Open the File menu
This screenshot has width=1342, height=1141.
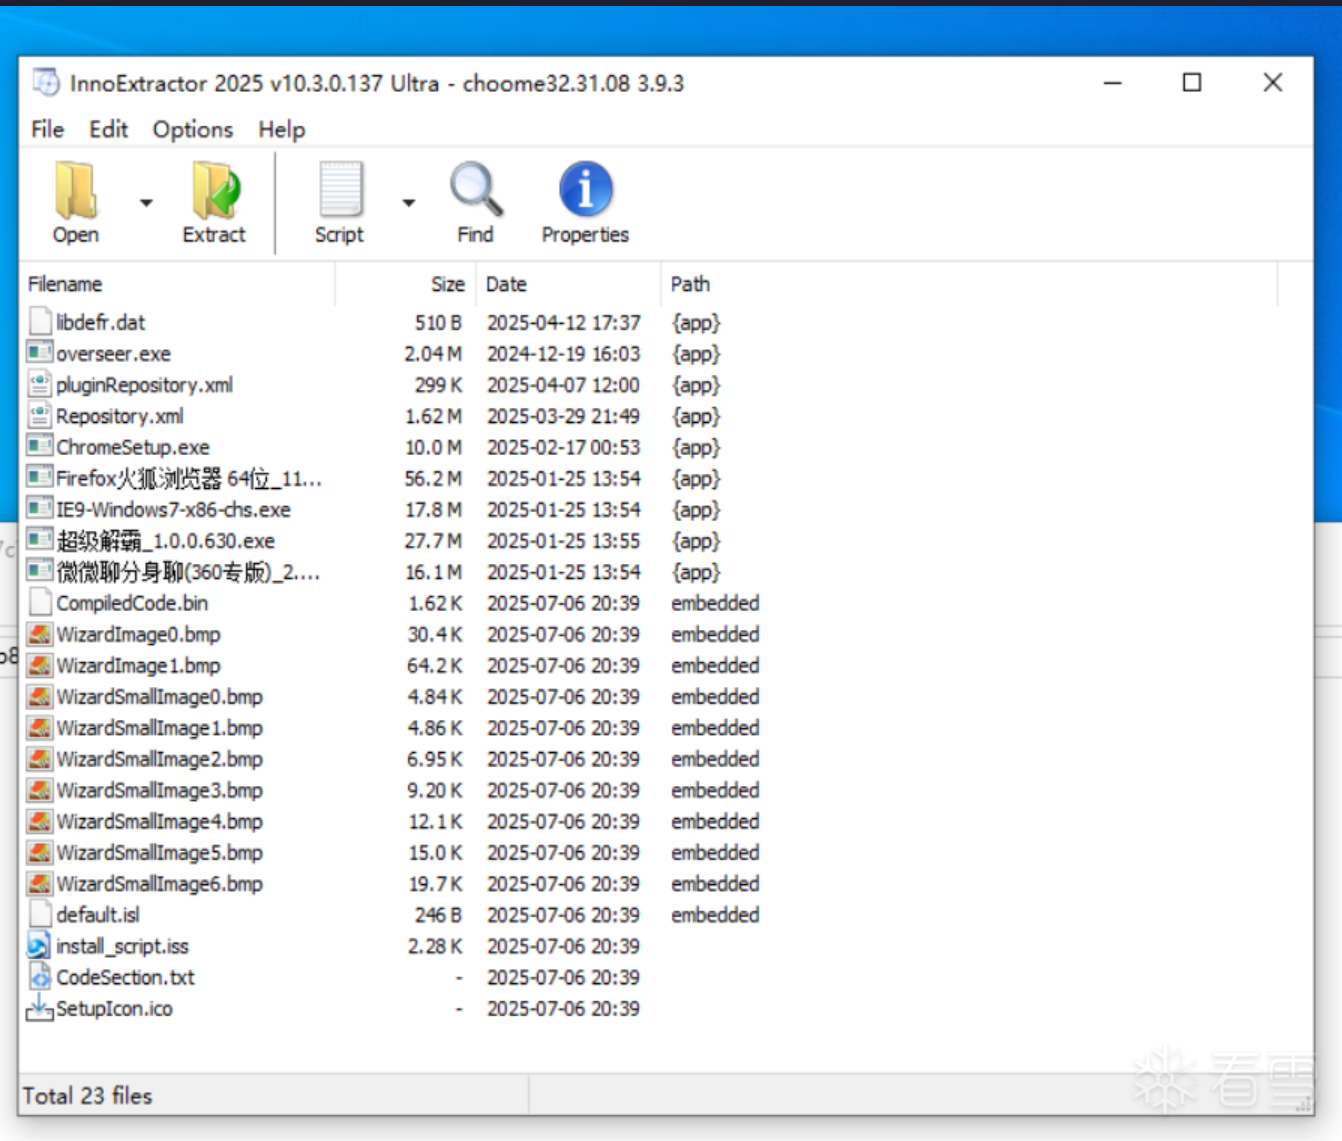pyautogui.click(x=47, y=129)
